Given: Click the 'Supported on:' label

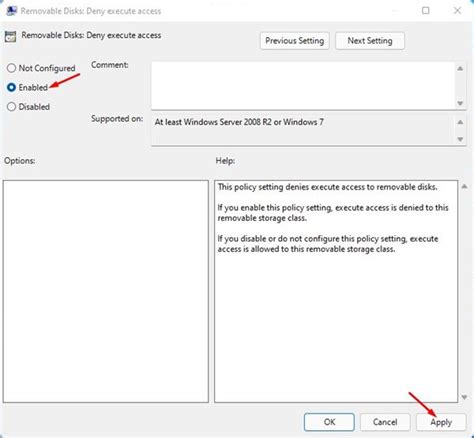Looking at the screenshot, I should click(117, 119).
